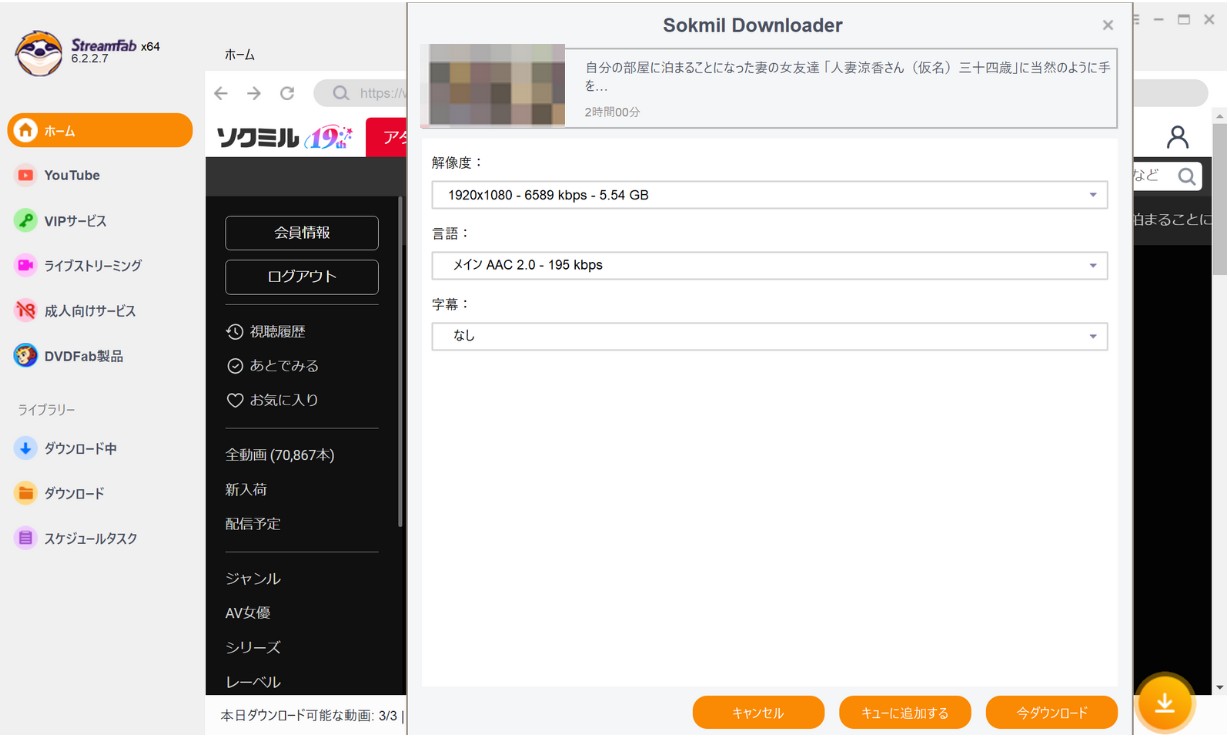Click the StreamFab sloth logo

[39, 53]
